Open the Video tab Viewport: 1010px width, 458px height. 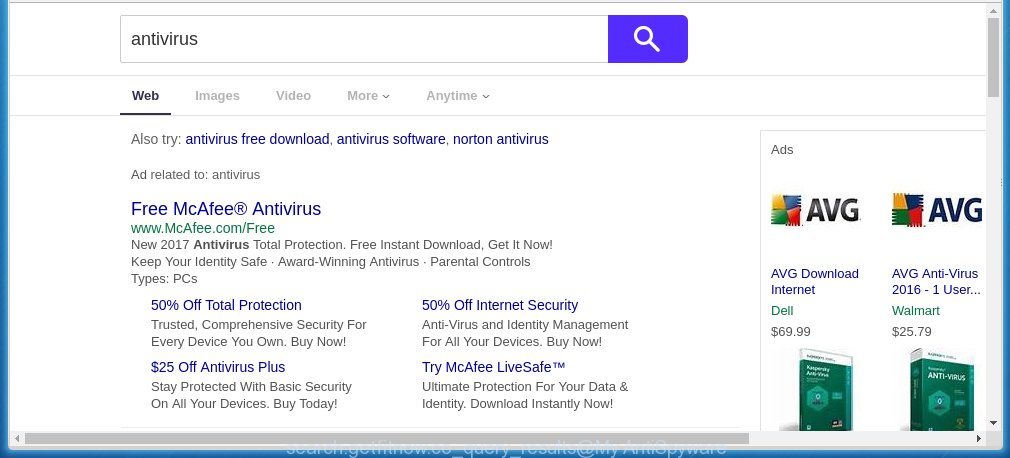(293, 96)
